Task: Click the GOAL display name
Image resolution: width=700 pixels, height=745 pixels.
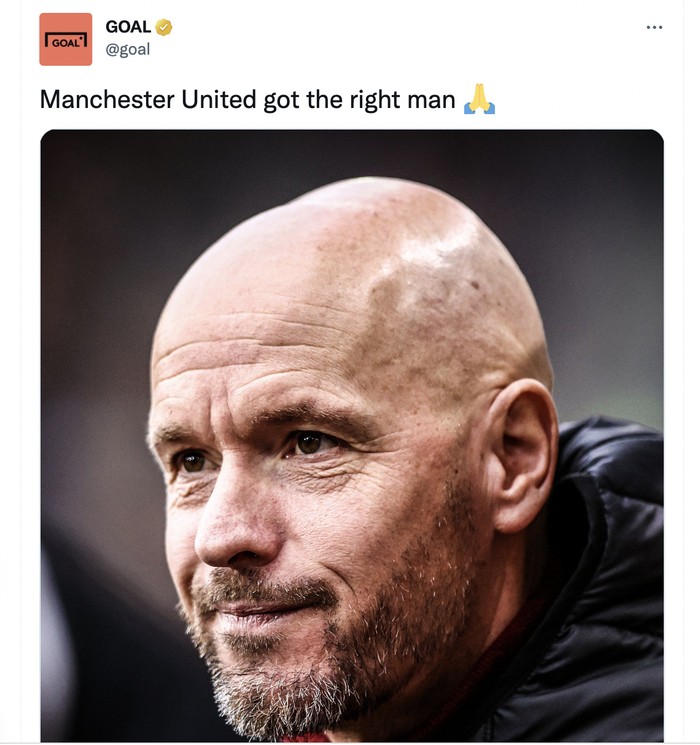Action: [x=128, y=28]
